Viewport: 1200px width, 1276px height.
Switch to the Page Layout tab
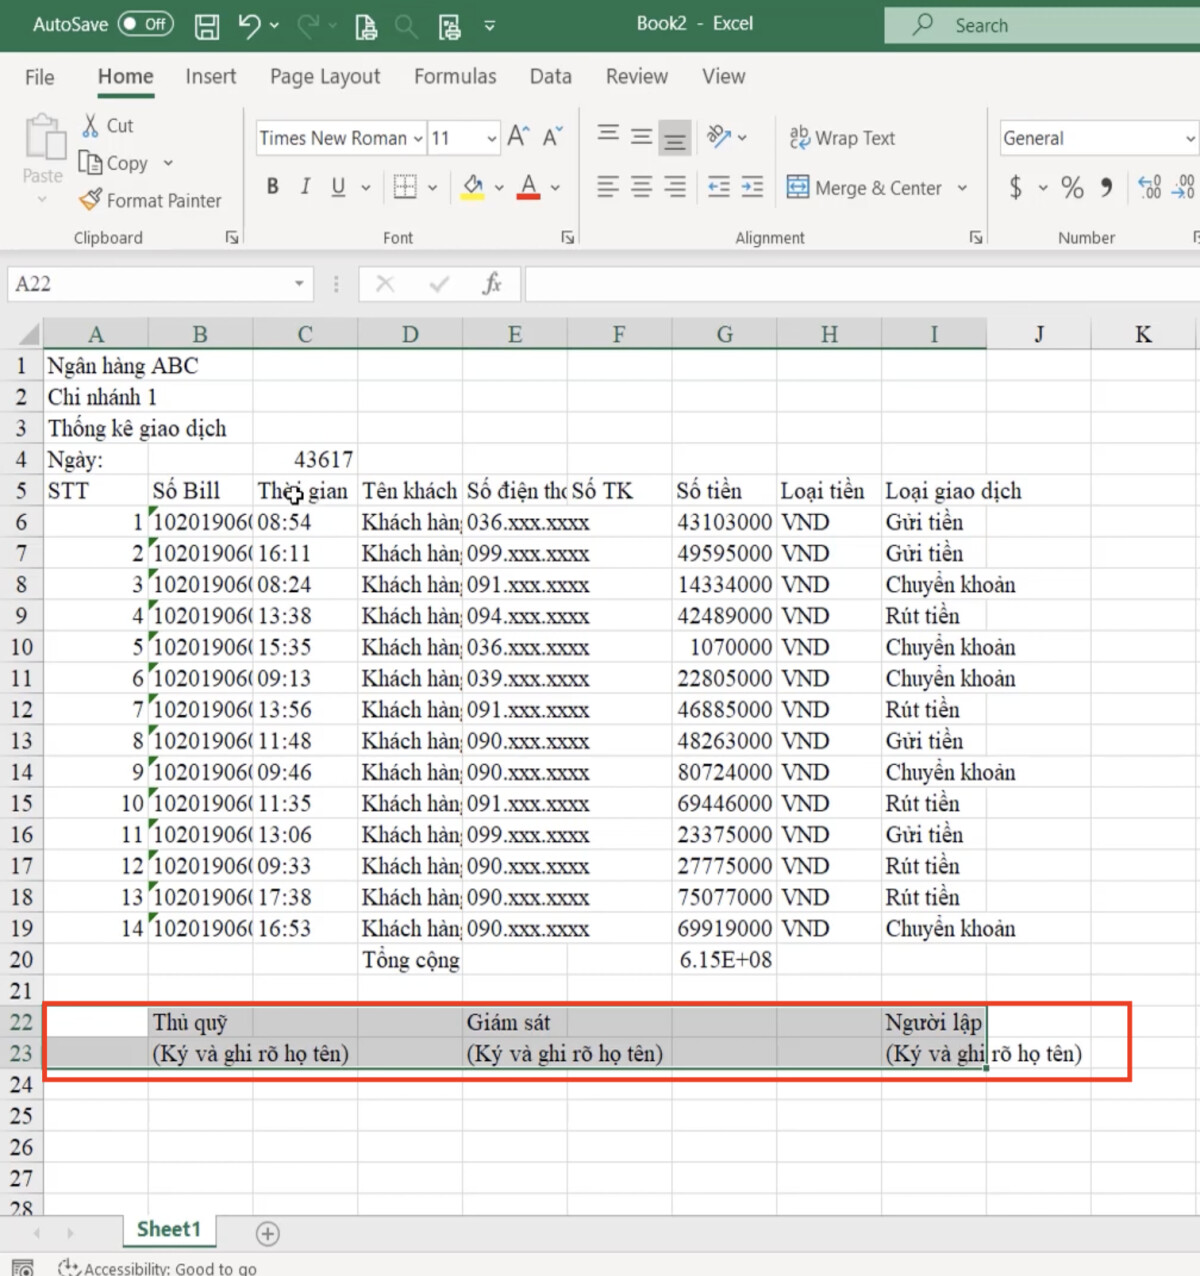tap(325, 77)
